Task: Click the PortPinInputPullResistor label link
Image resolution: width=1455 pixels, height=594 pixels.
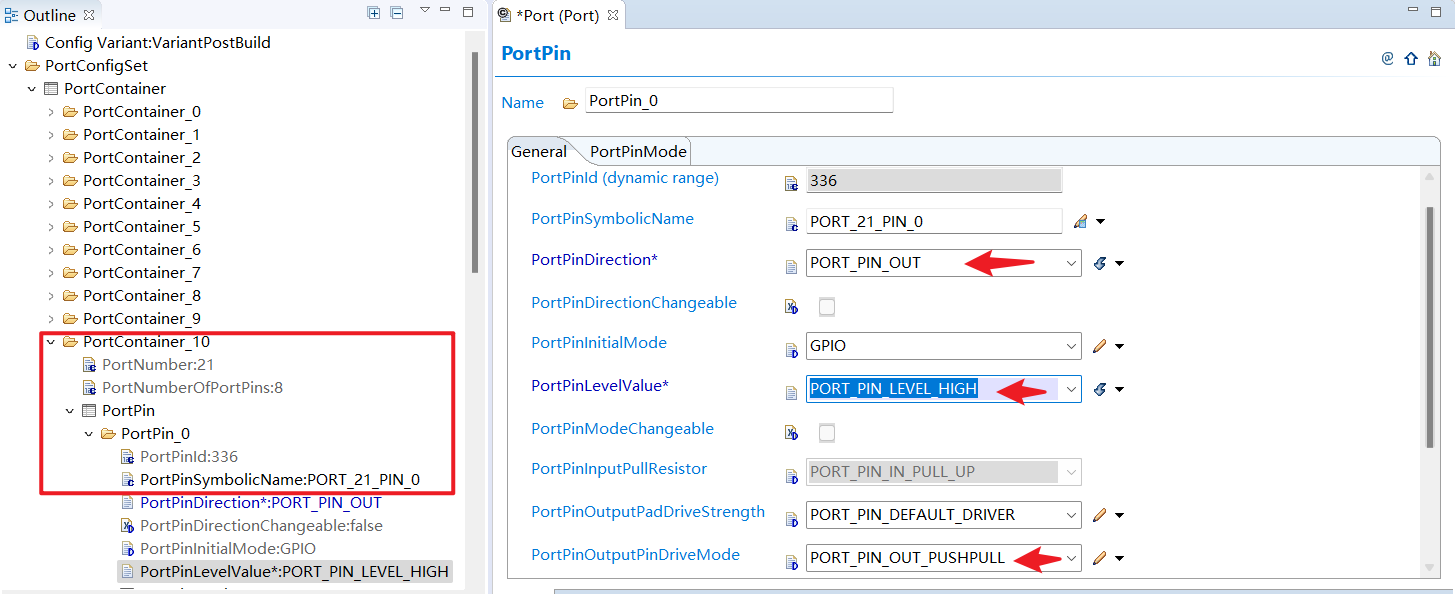Action: (619, 469)
